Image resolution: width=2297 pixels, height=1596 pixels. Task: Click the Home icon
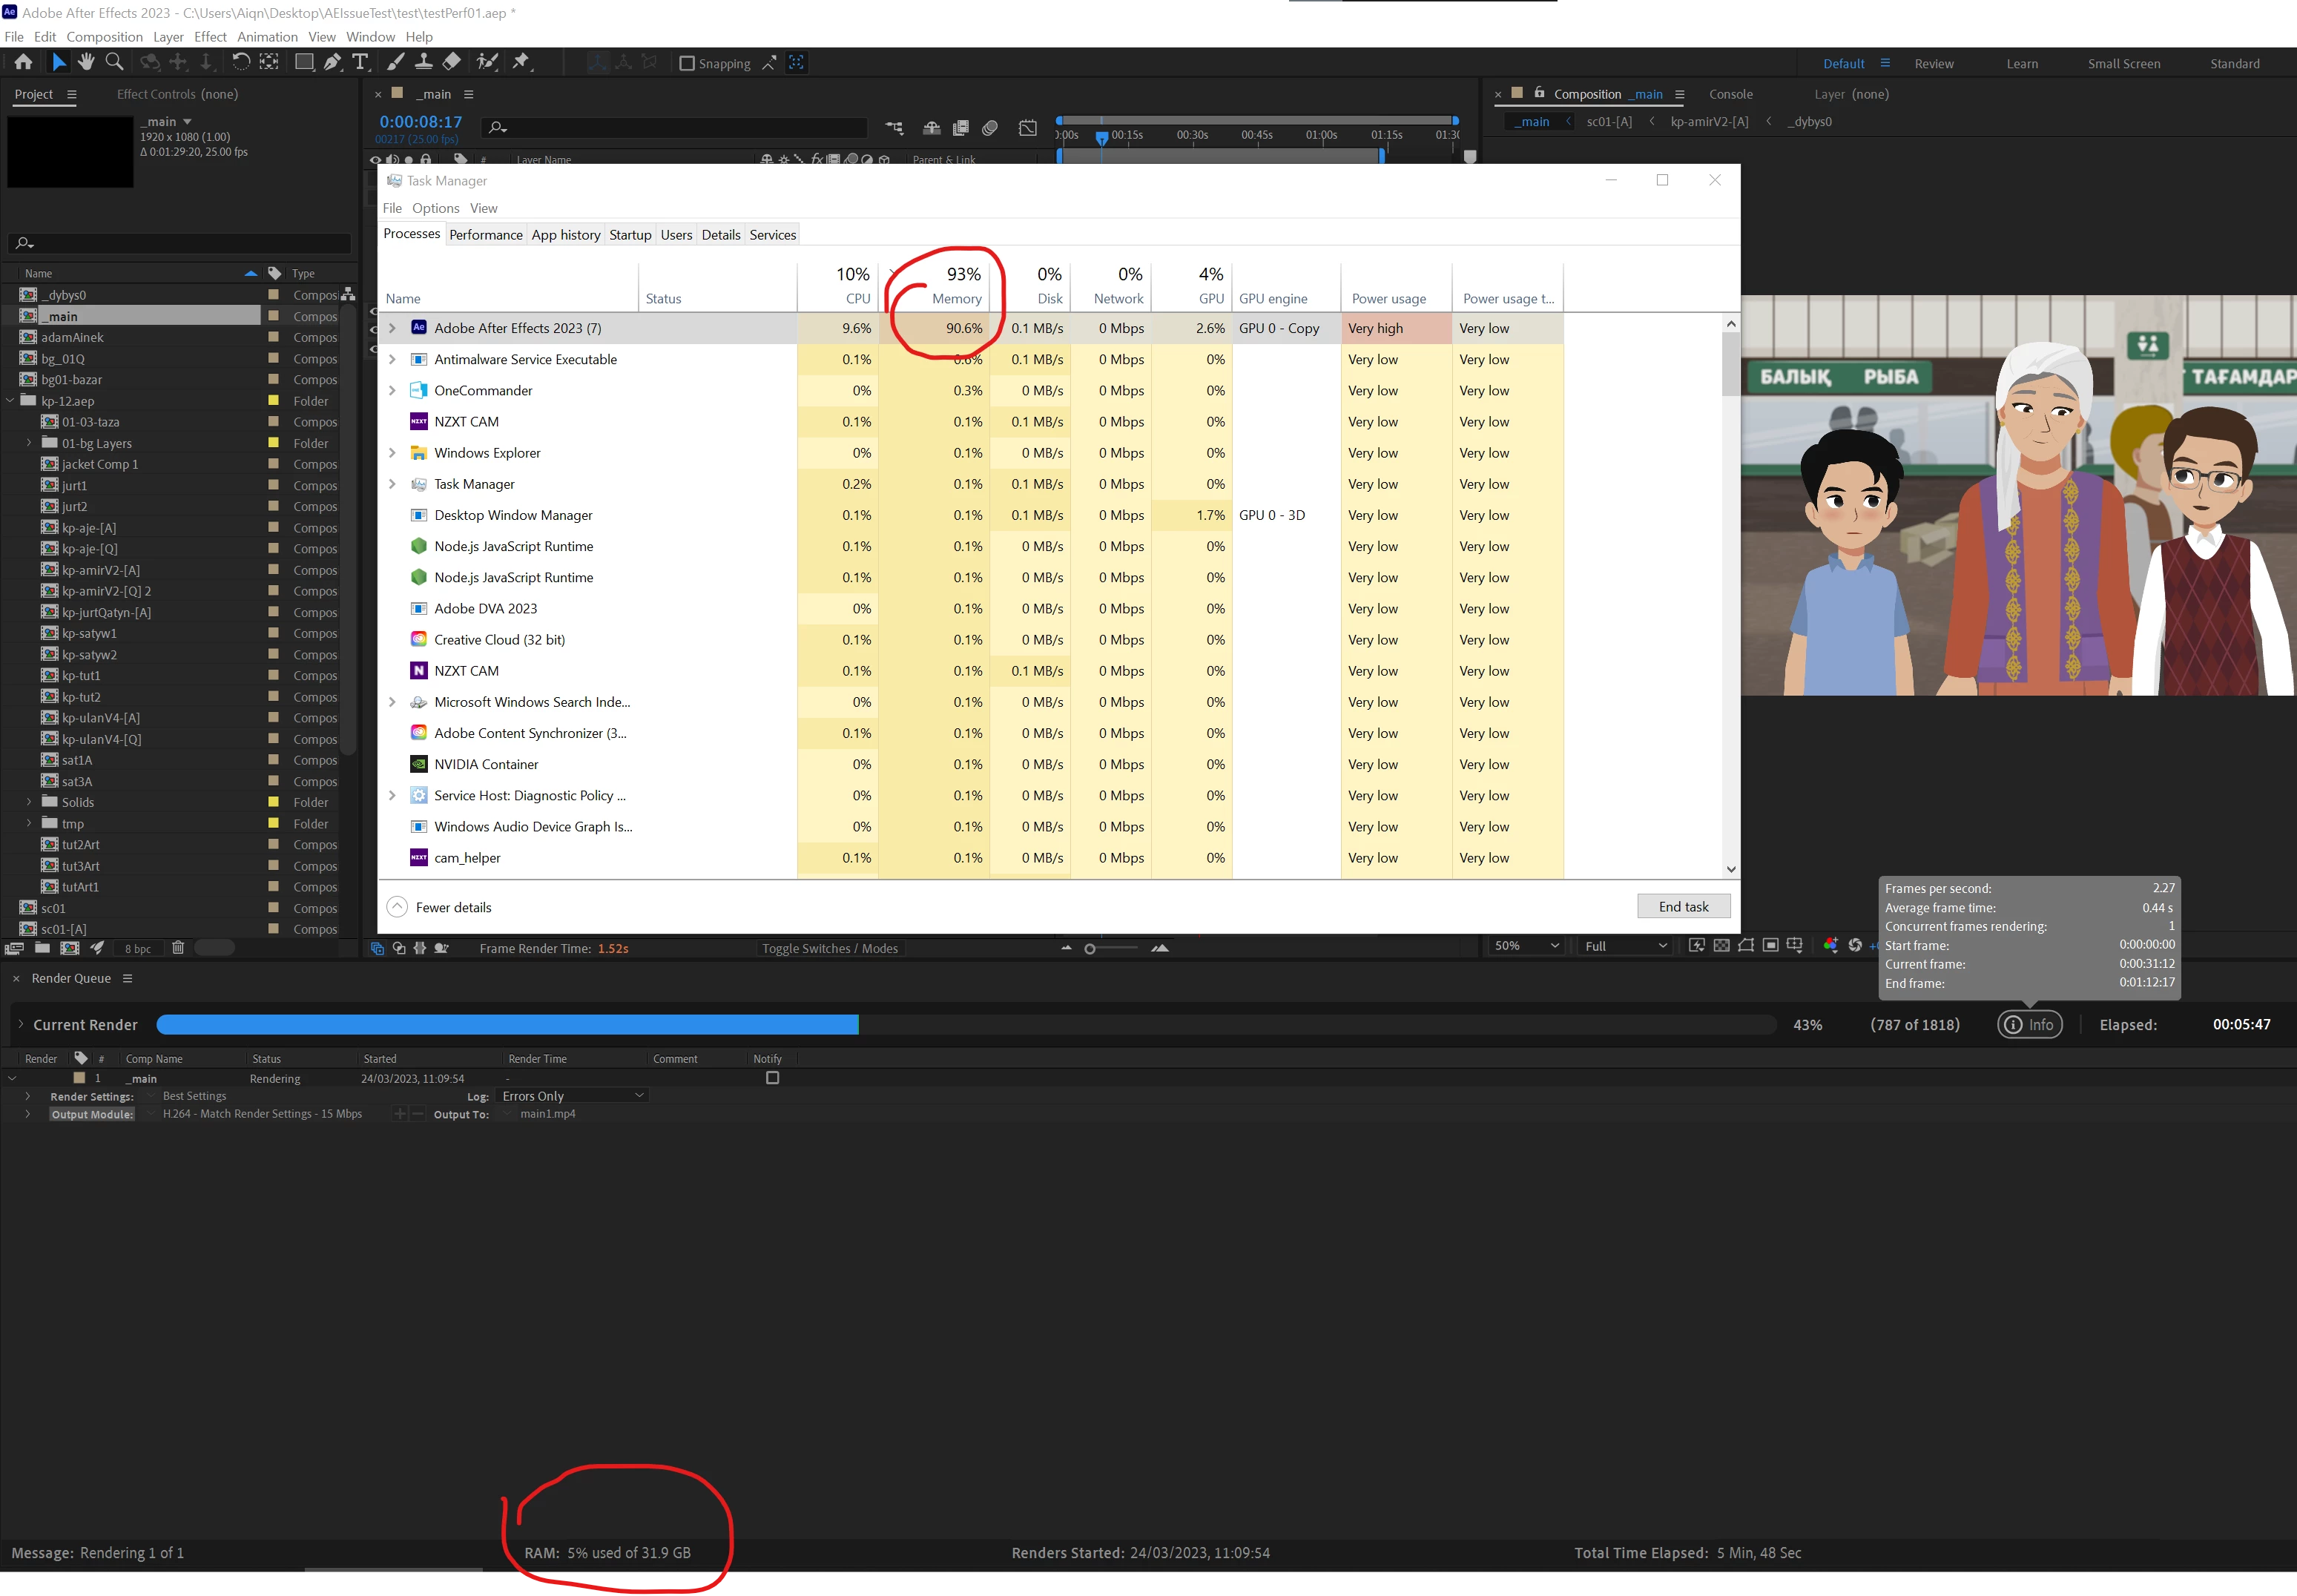point(23,62)
